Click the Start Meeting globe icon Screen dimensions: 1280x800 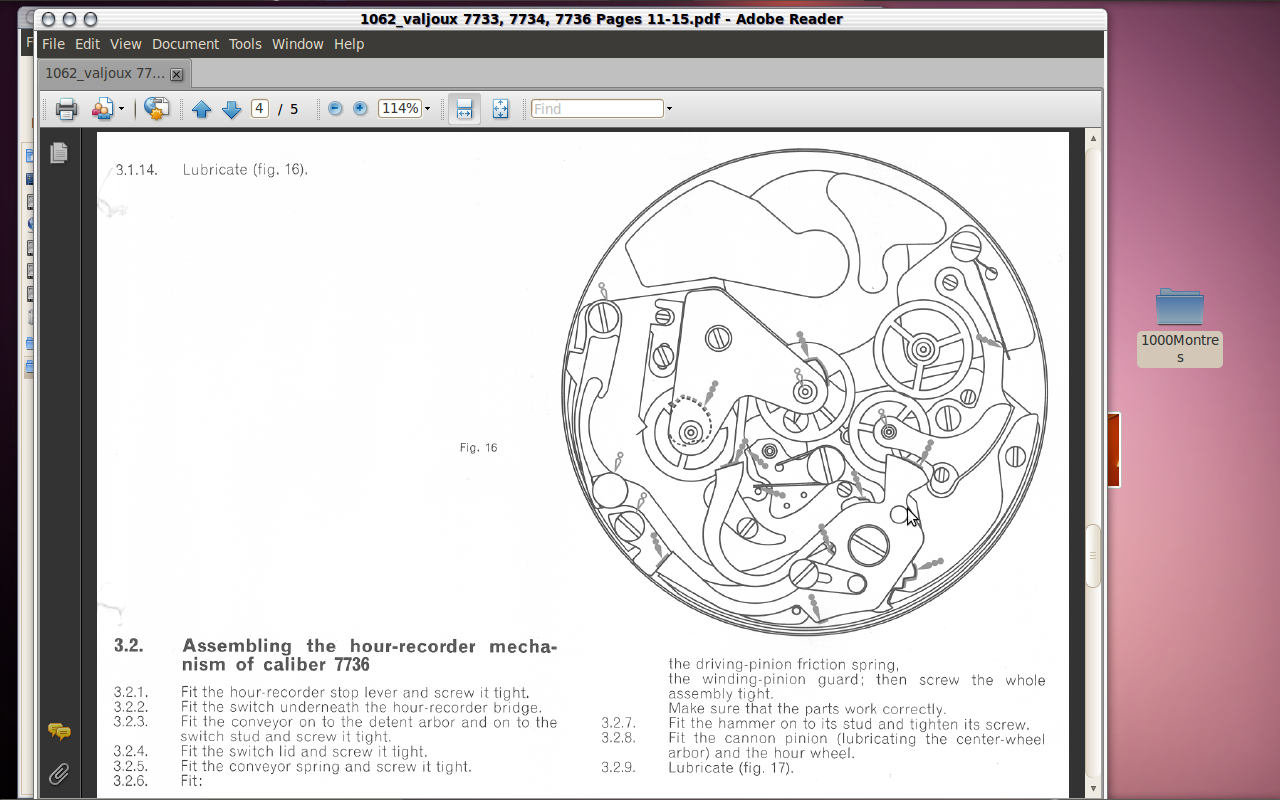[x=156, y=109]
